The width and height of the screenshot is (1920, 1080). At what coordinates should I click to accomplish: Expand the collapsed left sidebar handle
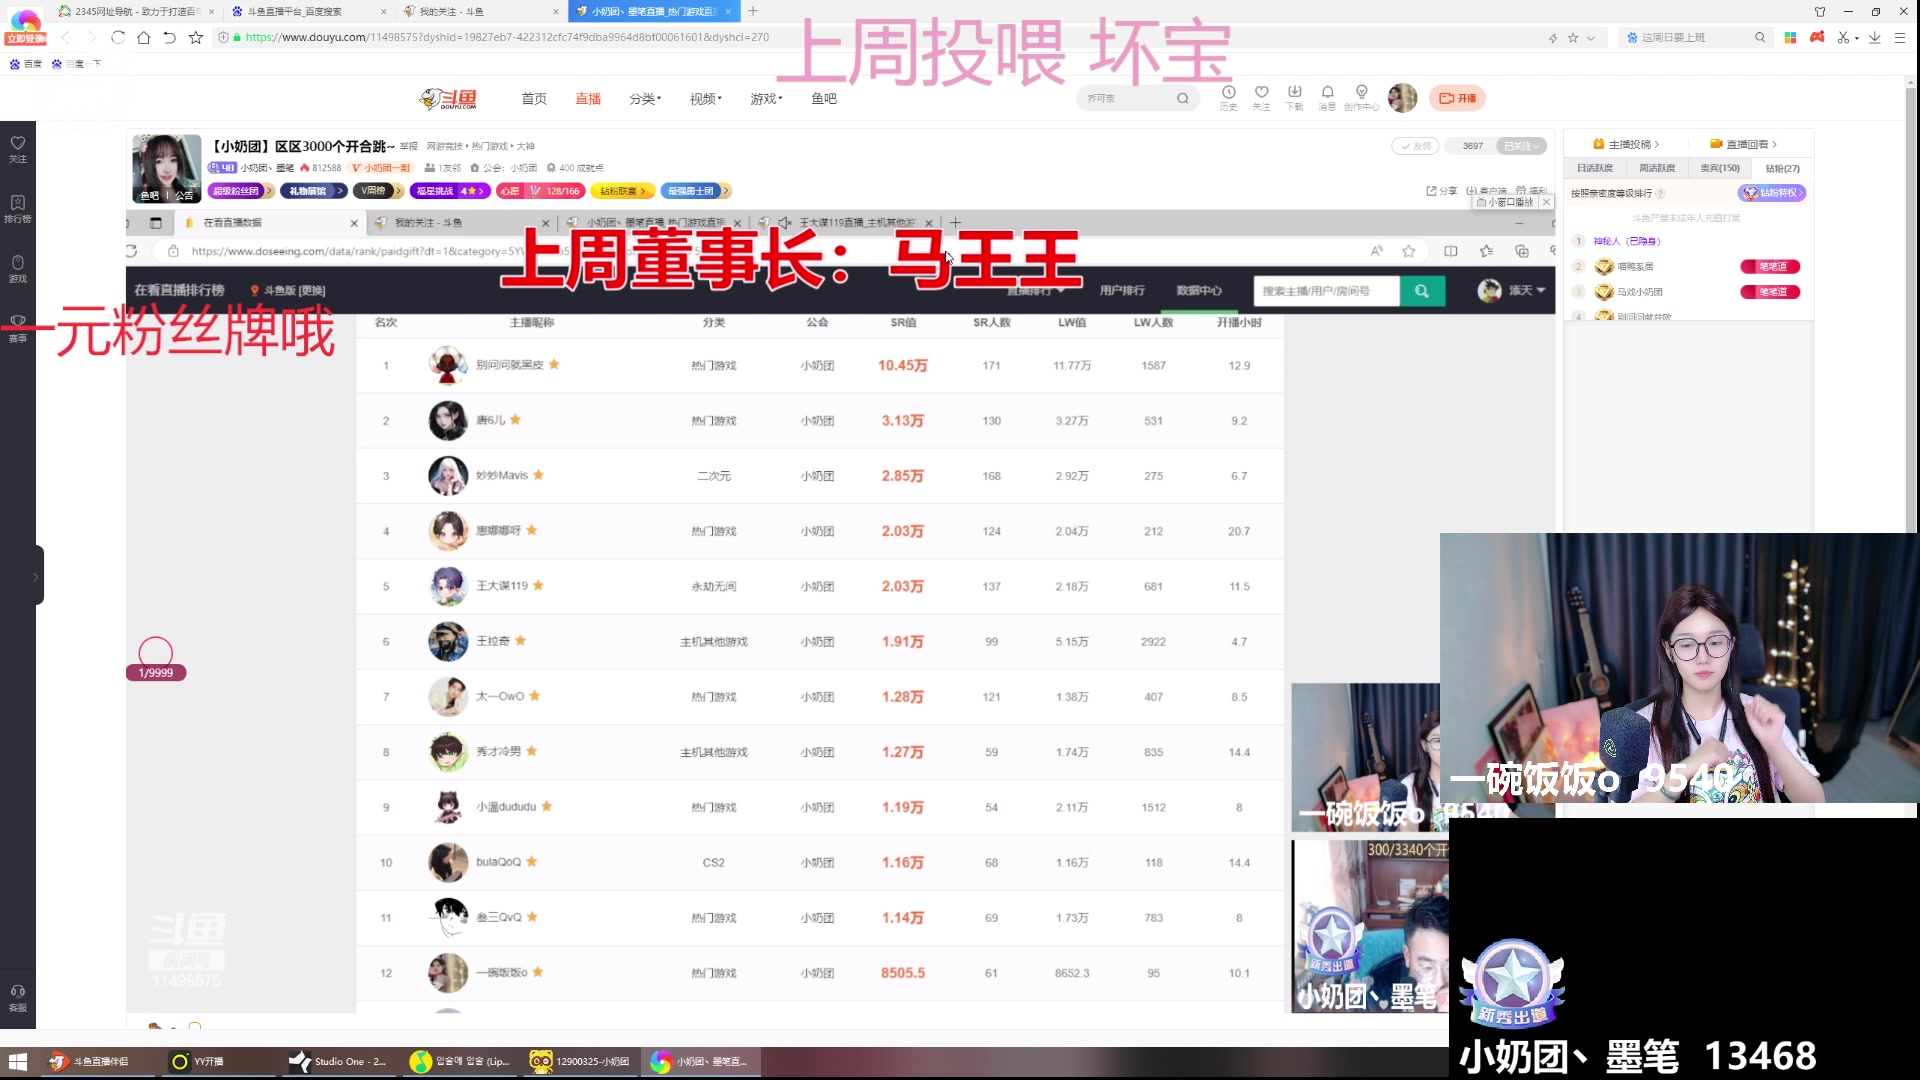[x=36, y=576]
